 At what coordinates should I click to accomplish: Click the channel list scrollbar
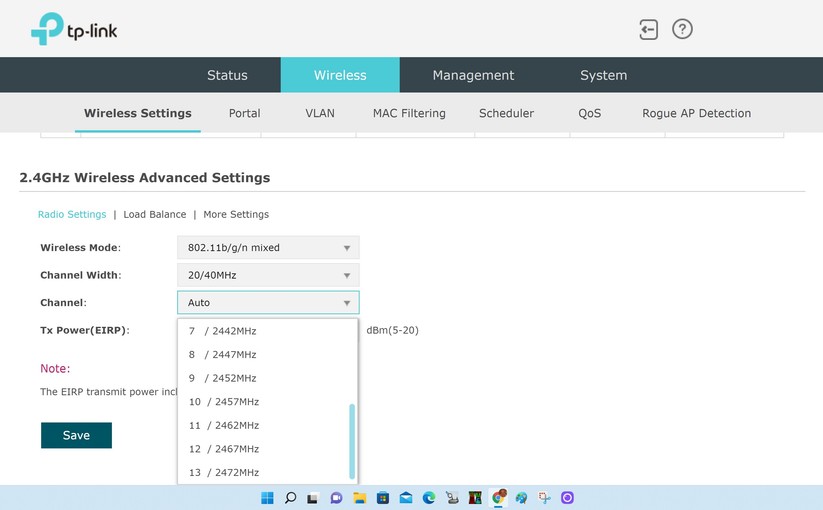[352, 440]
